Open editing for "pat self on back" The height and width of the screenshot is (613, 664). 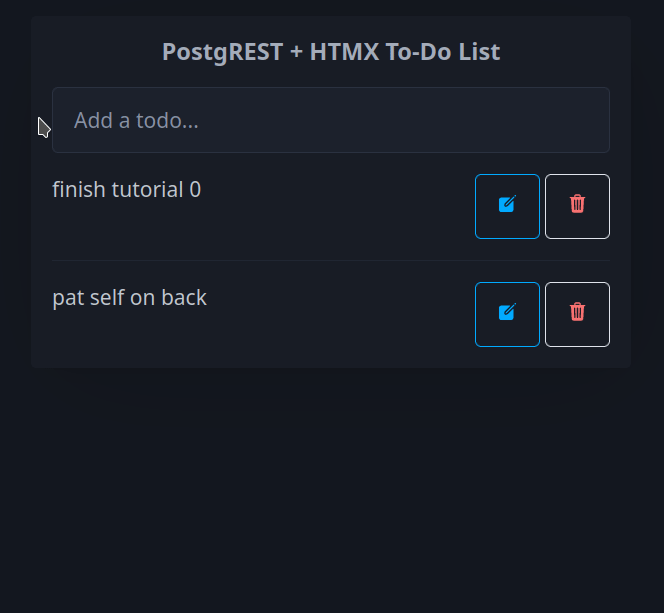coord(507,314)
